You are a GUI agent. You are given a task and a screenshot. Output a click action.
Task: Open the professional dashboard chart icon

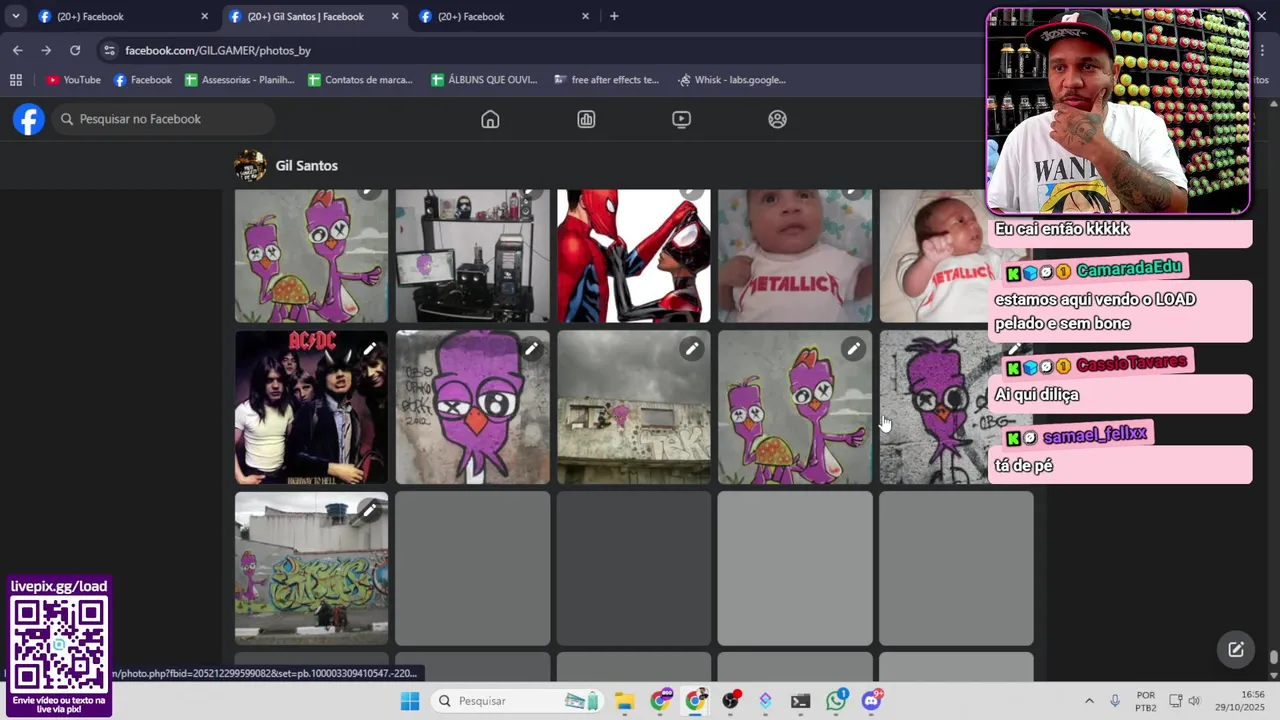click(586, 119)
